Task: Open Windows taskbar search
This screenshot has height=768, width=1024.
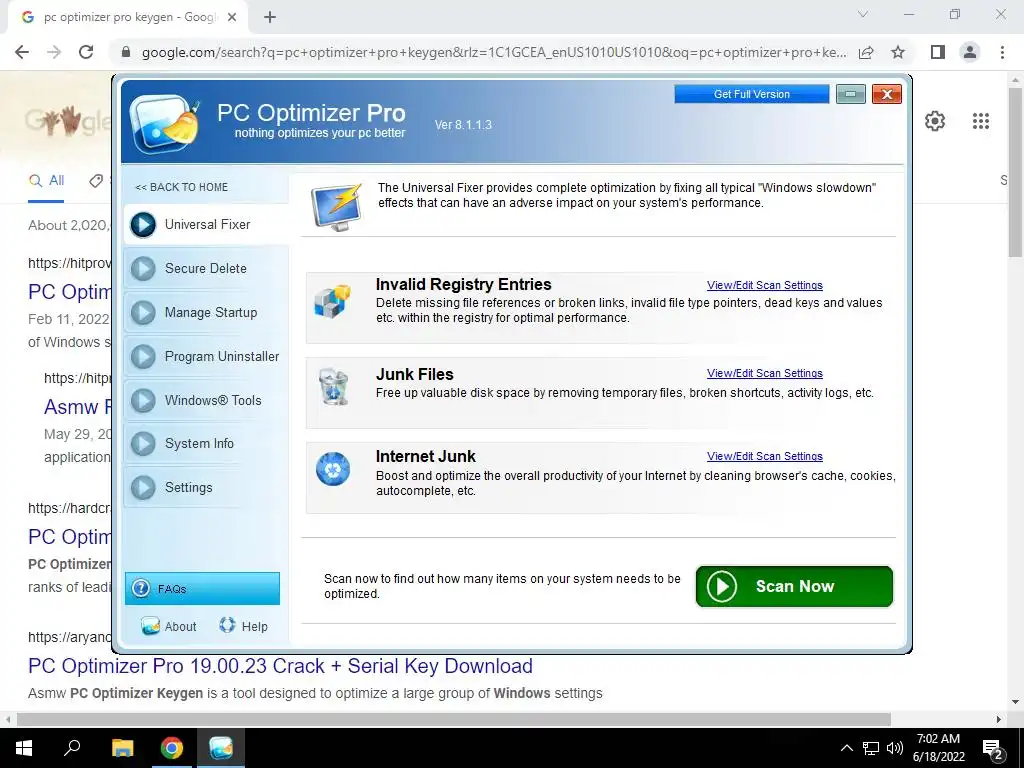Action: [x=72, y=748]
